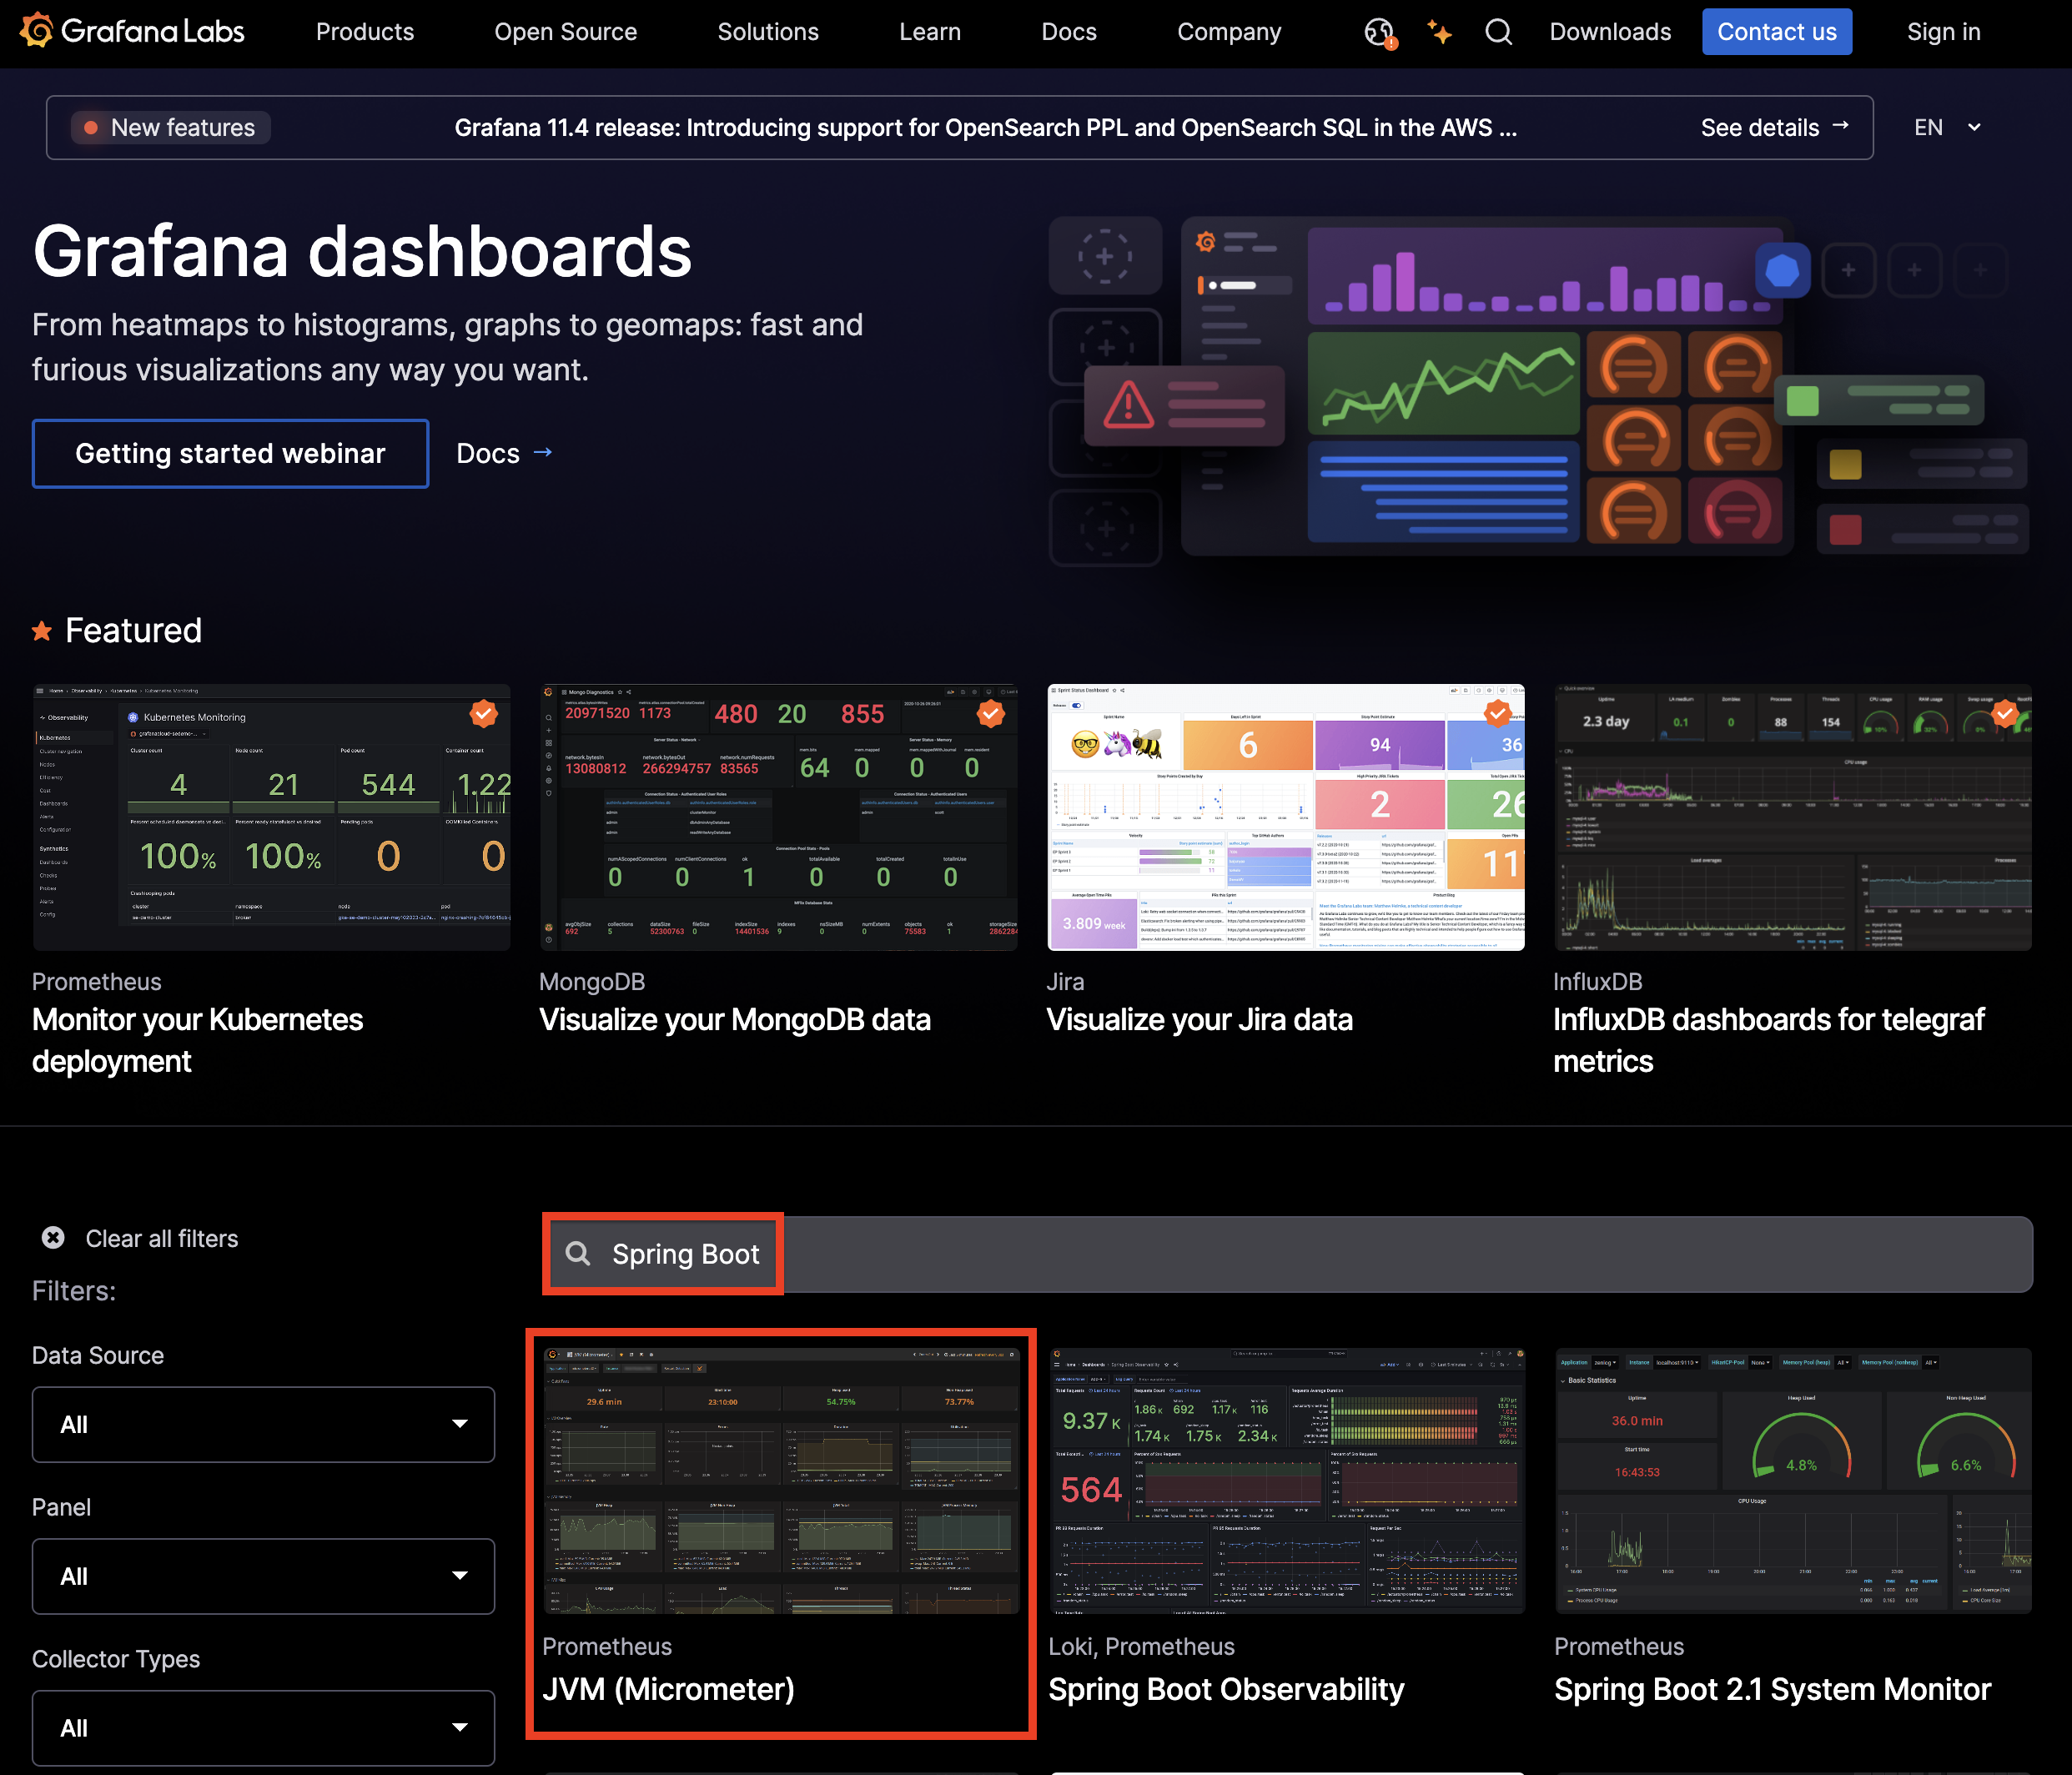Expand the Data Source dropdown

coord(263,1424)
